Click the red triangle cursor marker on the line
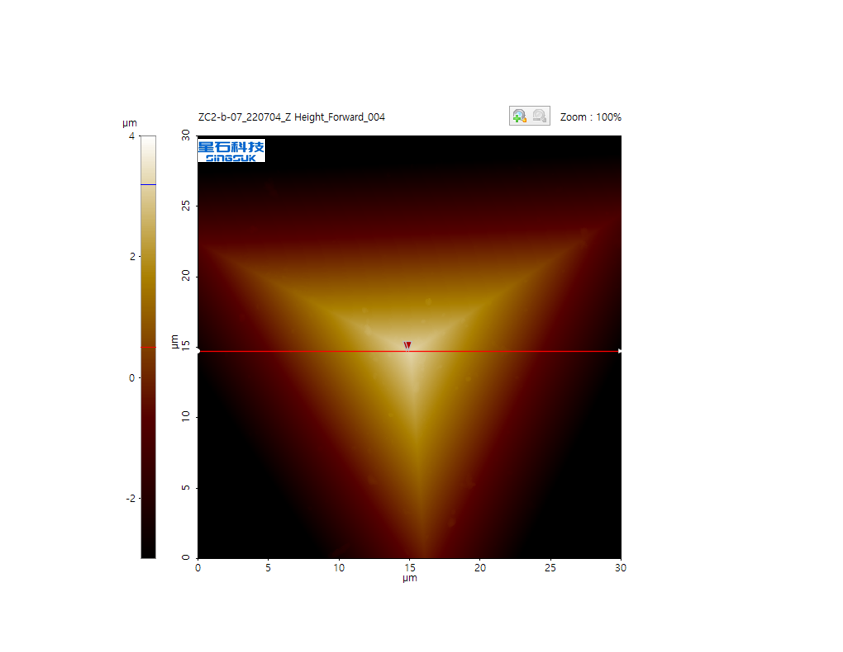Screen dimensions: 843x652 (407, 346)
